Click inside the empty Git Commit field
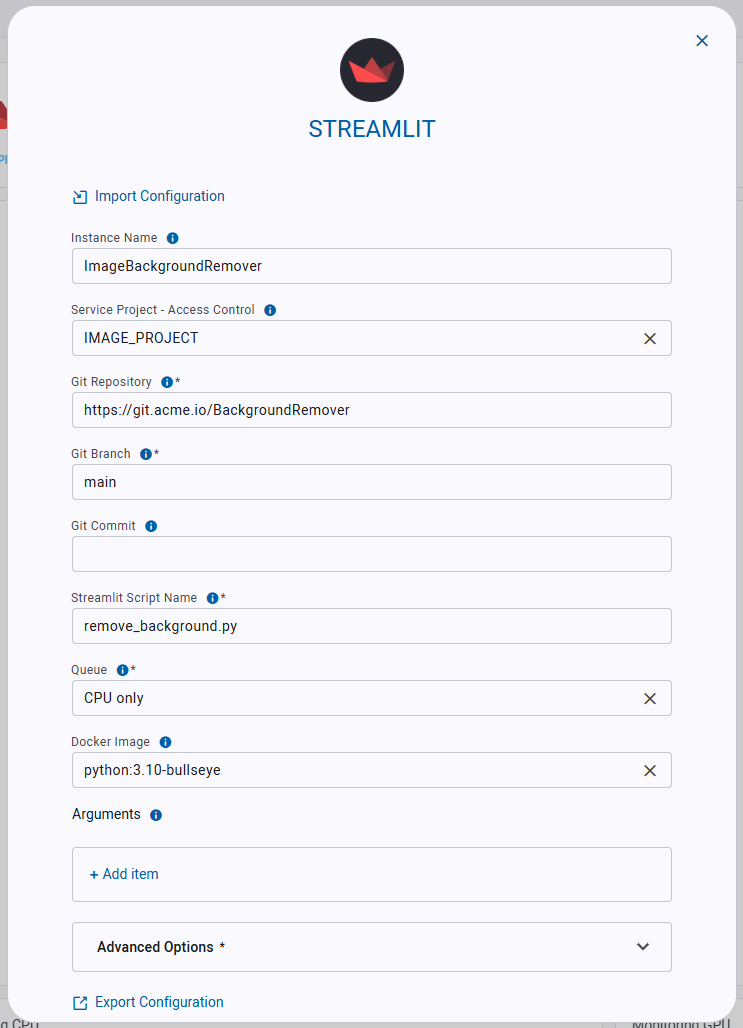This screenshot has height=1028, width=743. [371, 554]
